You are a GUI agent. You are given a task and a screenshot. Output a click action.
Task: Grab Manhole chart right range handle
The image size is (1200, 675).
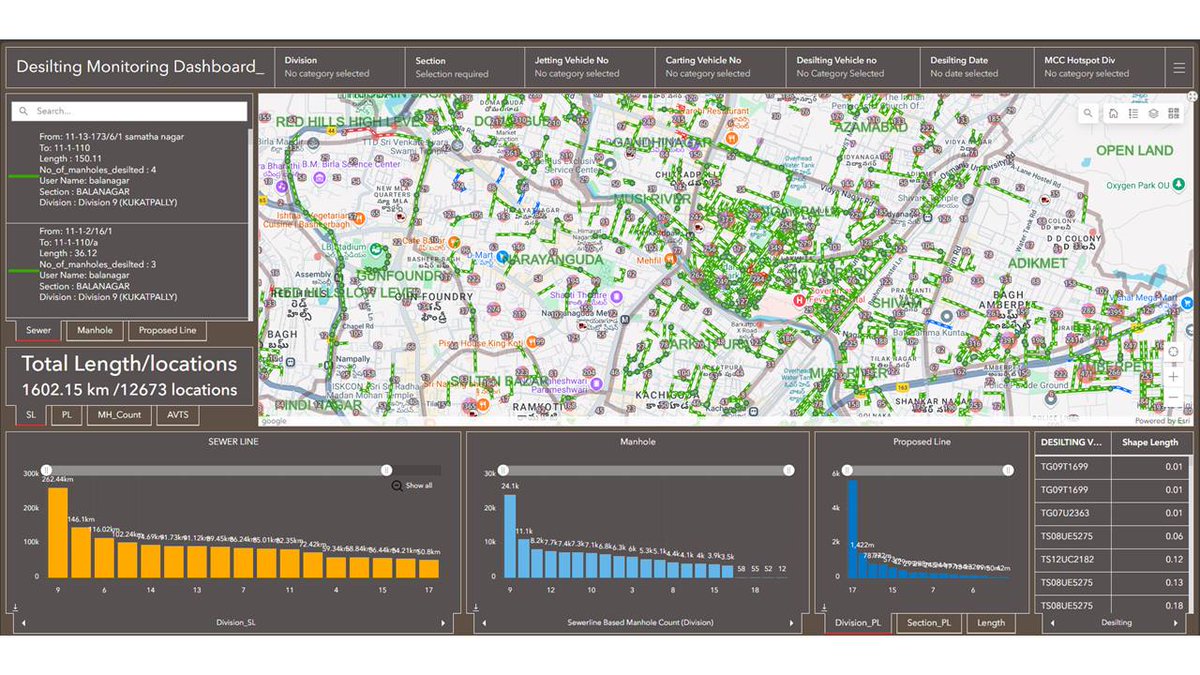[789, 470]
